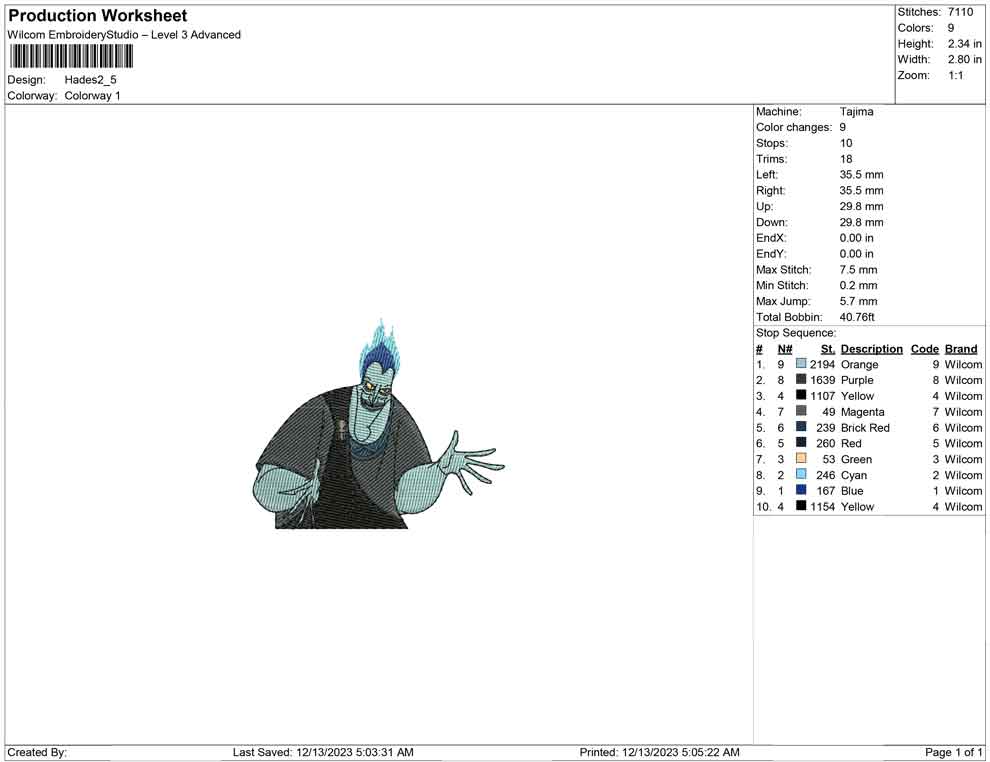Click the Orange thread color swatch
Viewport: 990px width, 762px height.
pyautogui.click(x=801, y=364)
